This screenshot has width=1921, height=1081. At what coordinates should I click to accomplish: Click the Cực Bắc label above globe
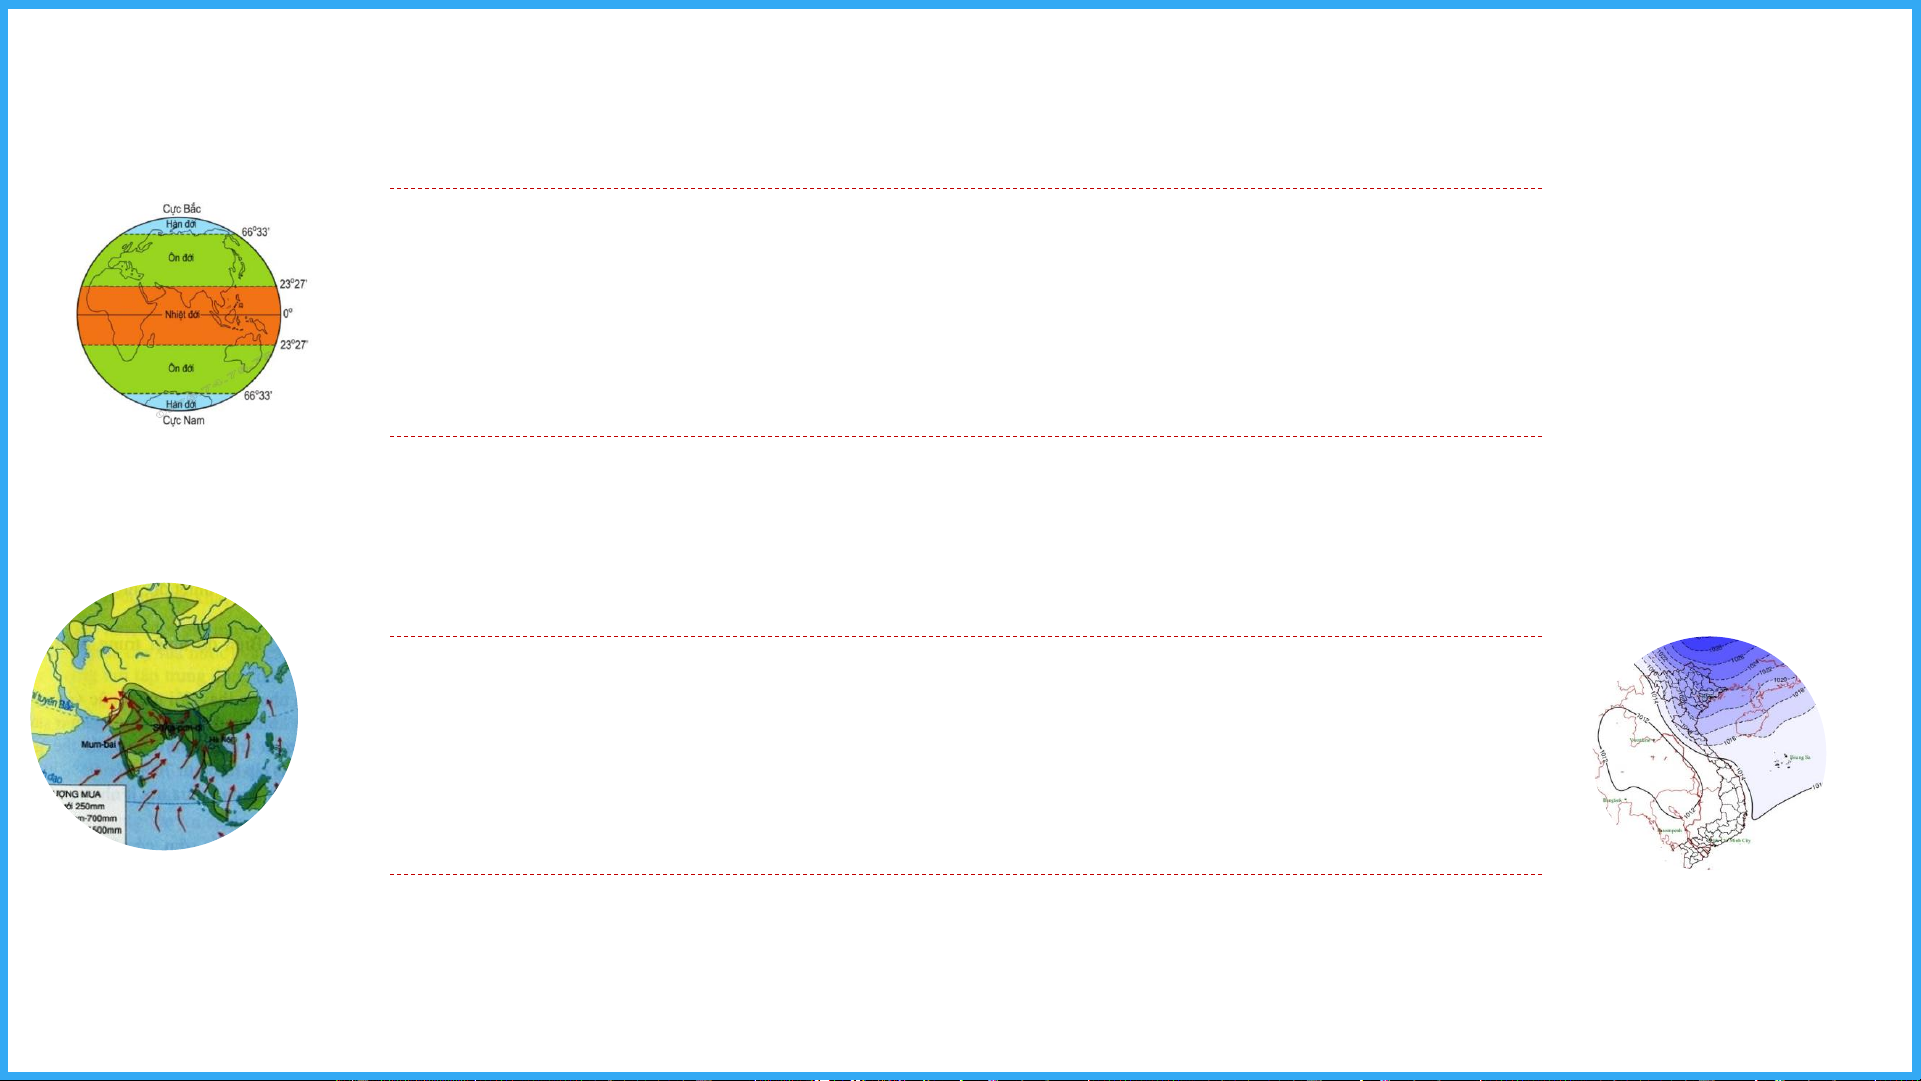click(x=182, y=209)
